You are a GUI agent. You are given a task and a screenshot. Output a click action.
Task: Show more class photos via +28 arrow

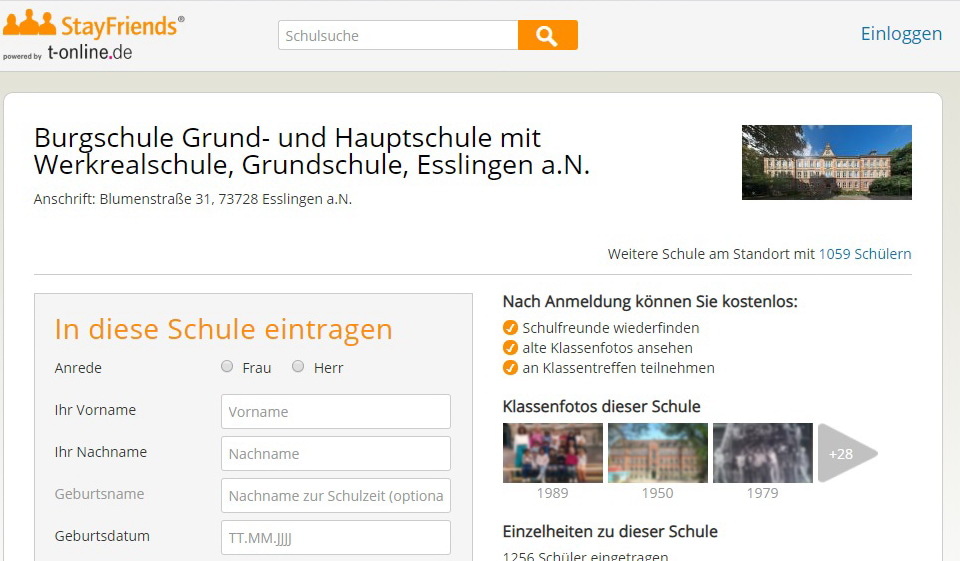point(845,453)
